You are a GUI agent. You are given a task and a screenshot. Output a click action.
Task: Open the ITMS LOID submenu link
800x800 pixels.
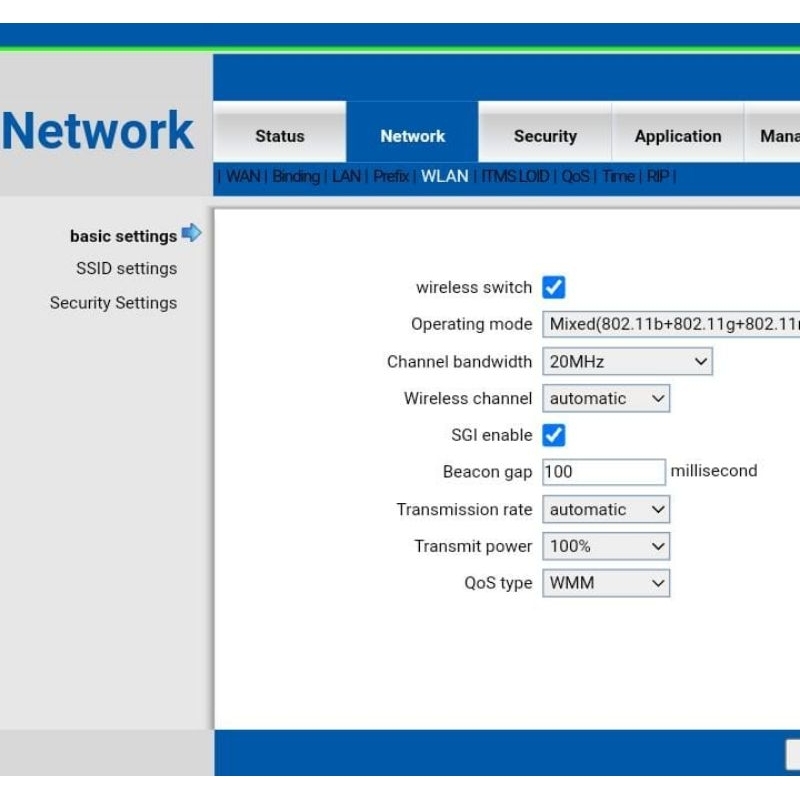tap(515, 176)
